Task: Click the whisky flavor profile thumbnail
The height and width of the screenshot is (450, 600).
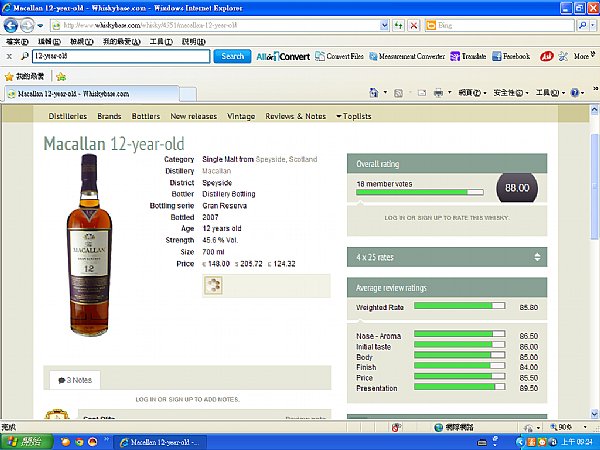Action: (x=213, y=285)
